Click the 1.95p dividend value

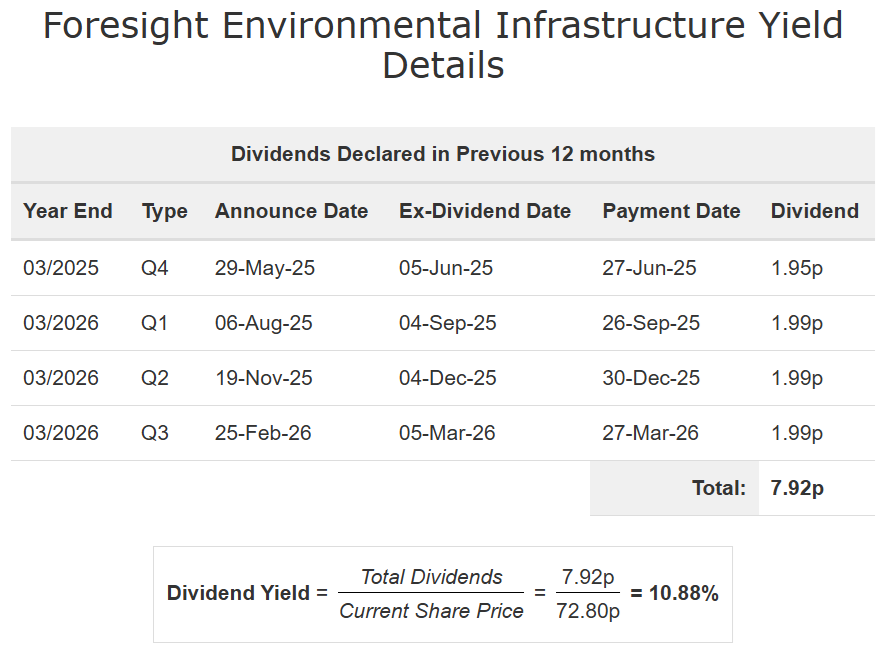pyautogui.click(x=797, y=268)
